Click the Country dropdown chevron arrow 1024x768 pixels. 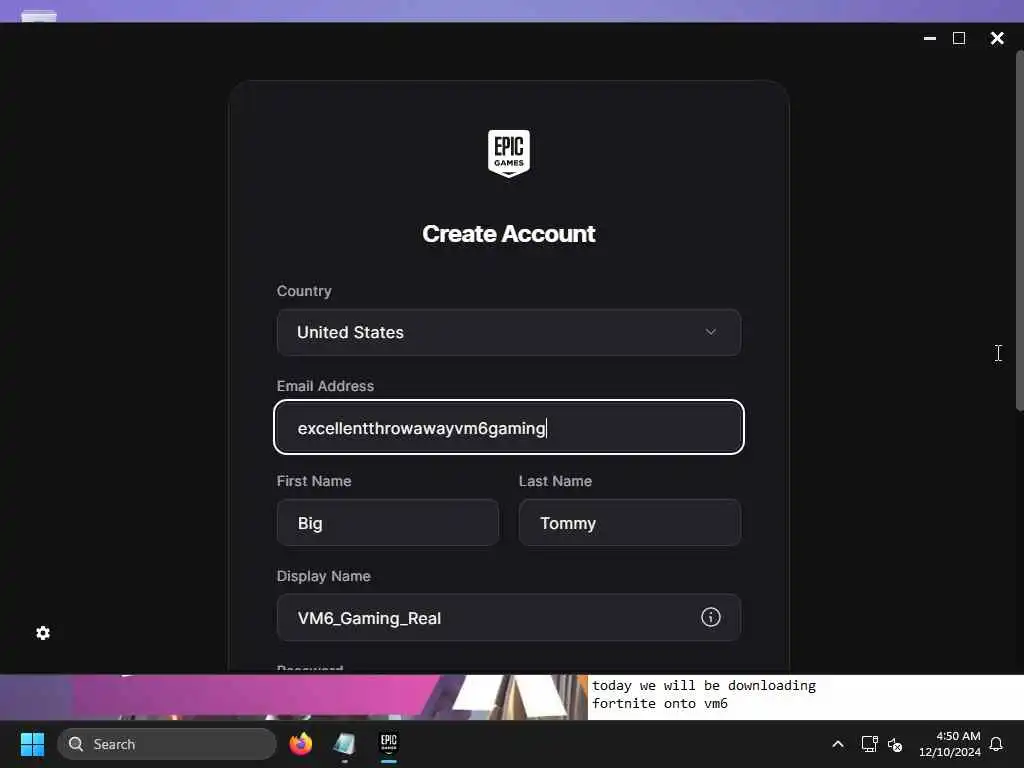click(711, 332)
